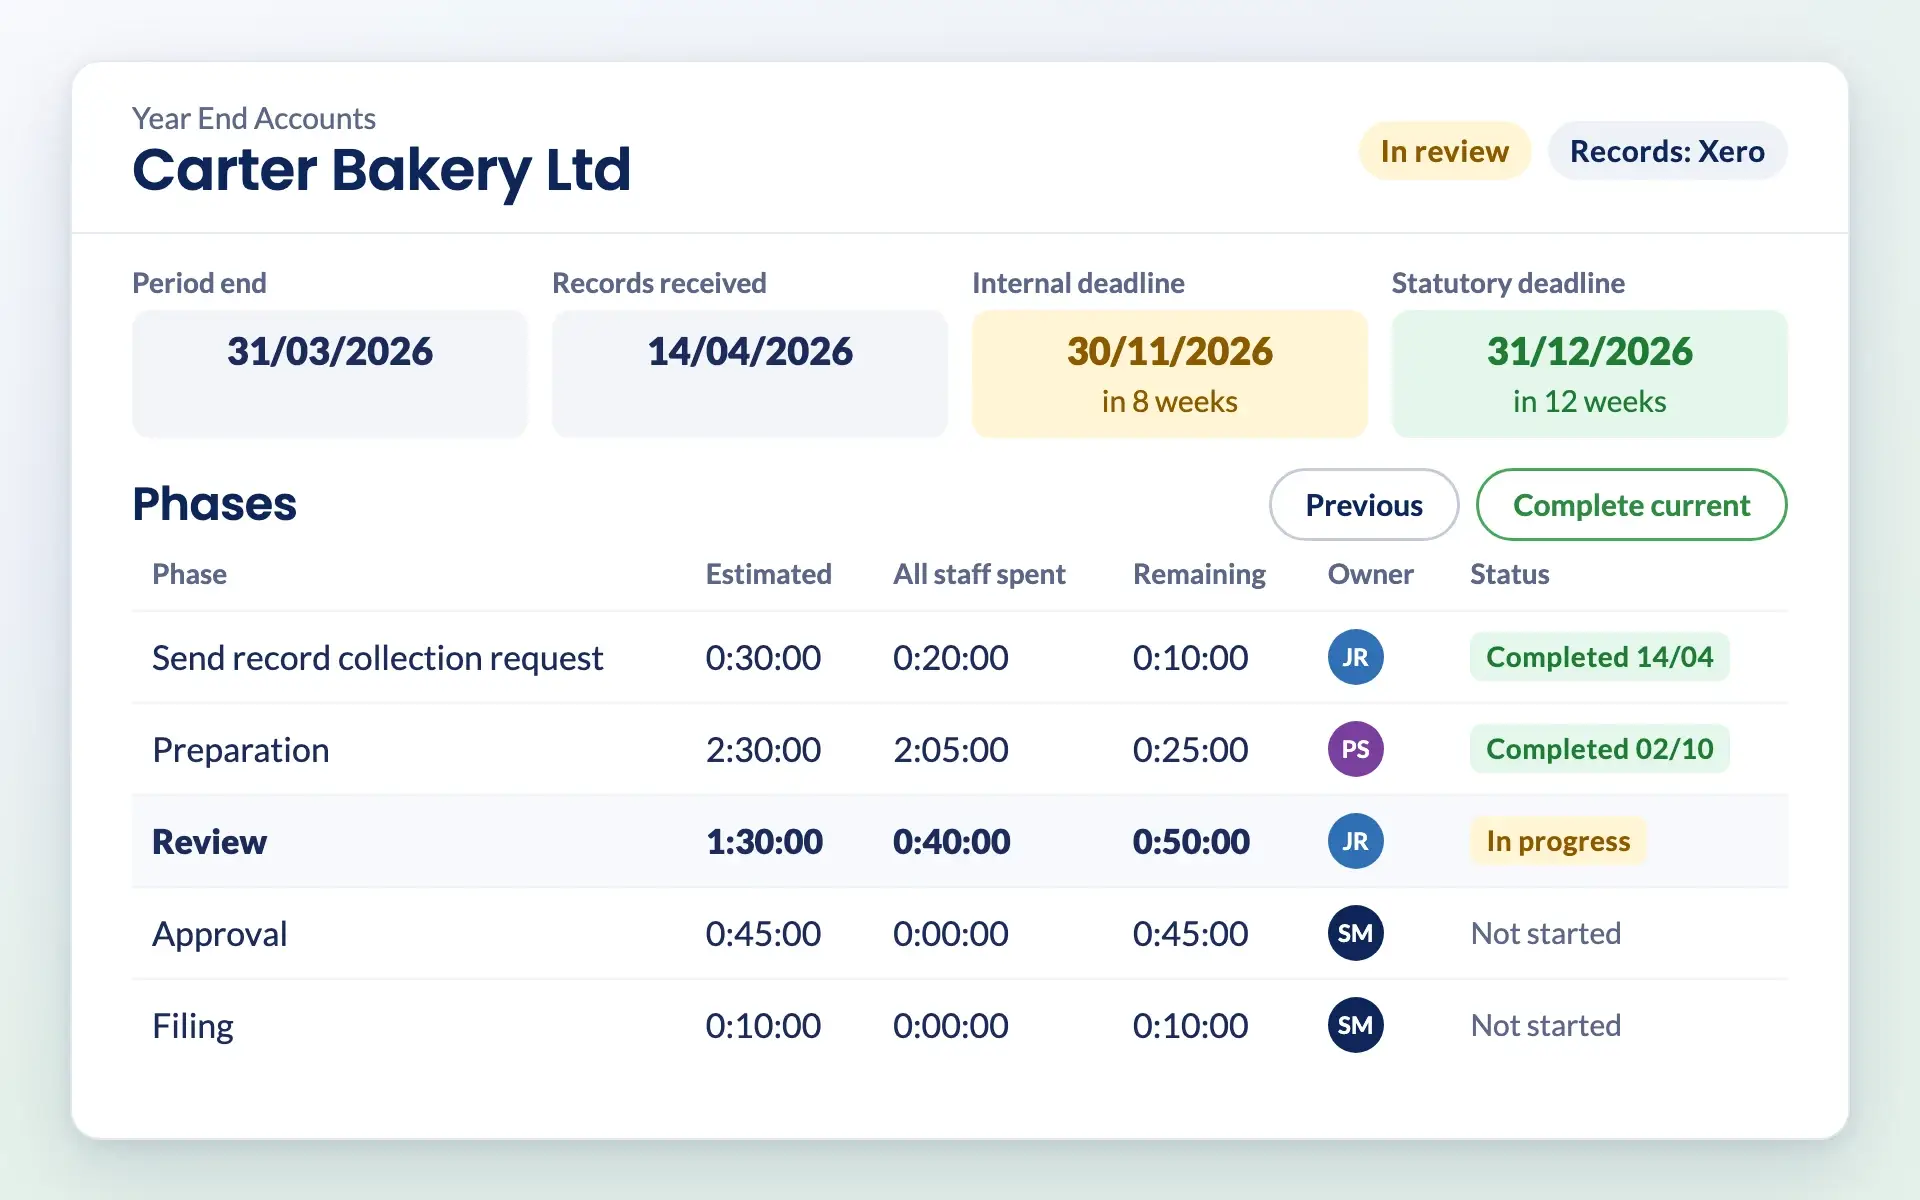The width and height of the screenshot is (1920, 1200).
Task: Click the Remaining column header
Action: click(1199, 575)
